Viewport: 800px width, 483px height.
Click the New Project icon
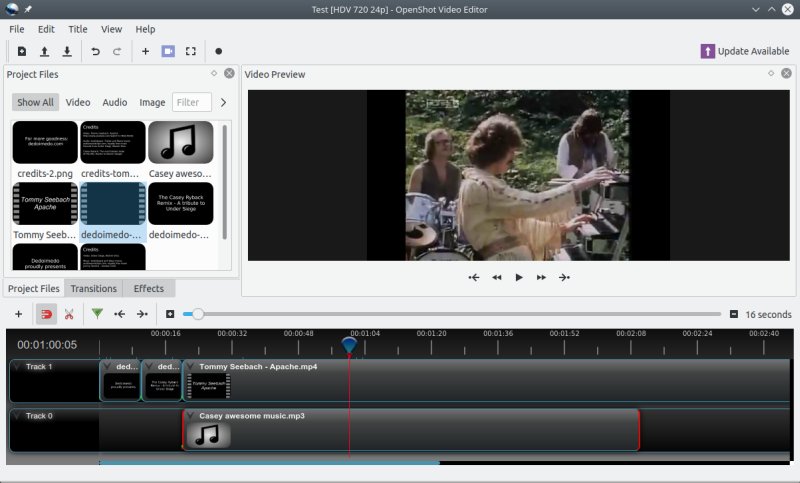coord(22,51)
